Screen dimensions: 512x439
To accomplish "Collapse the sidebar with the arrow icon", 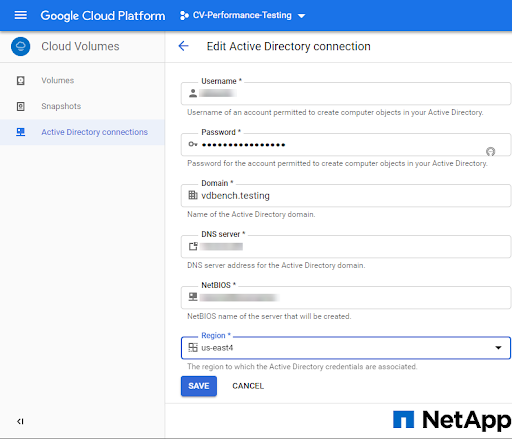I will (x=20, y=421).
